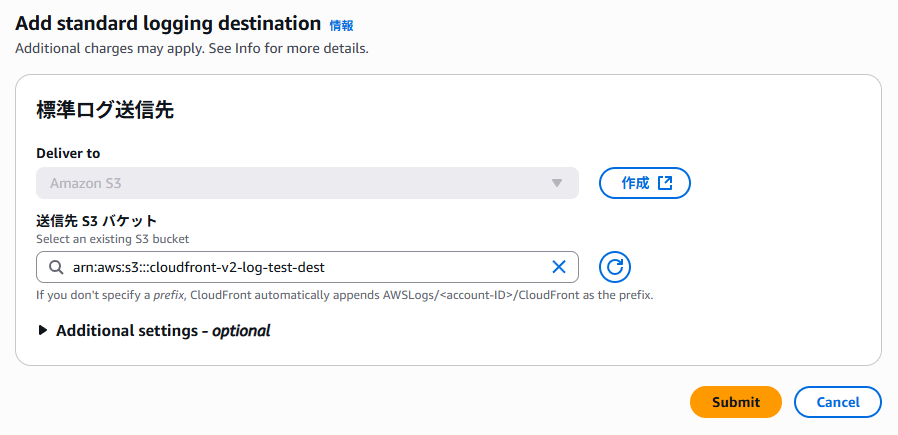The image size is (898, 435).
Task: Click the Deliver to field label
Action: point(68,153)
